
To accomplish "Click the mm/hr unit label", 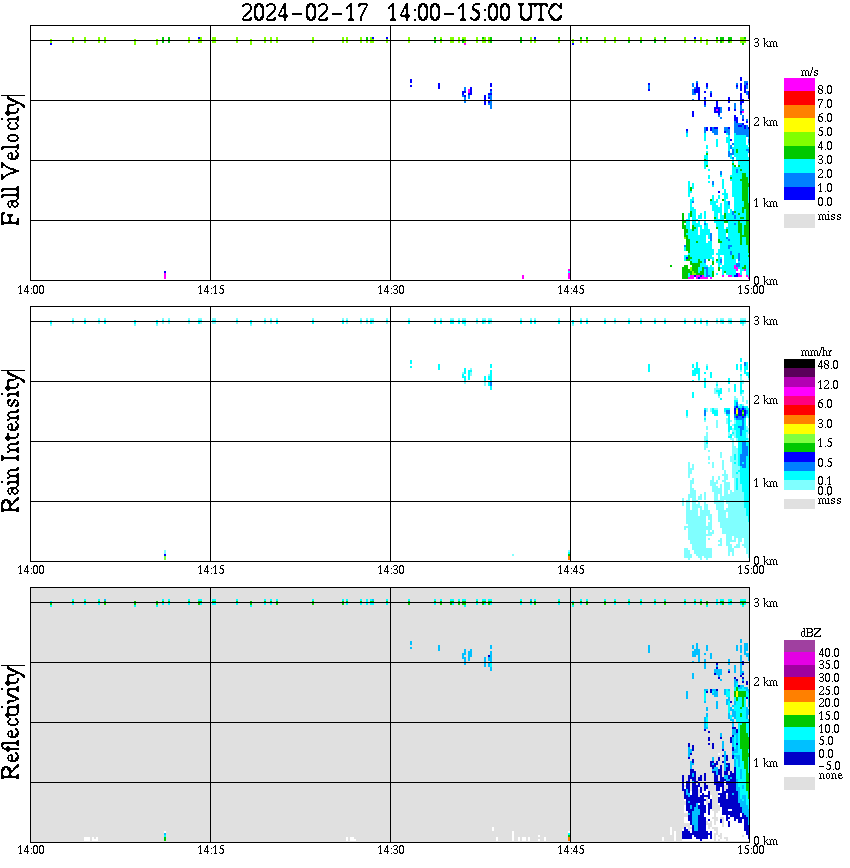I will pyautogui.click(x=816, y=352).
